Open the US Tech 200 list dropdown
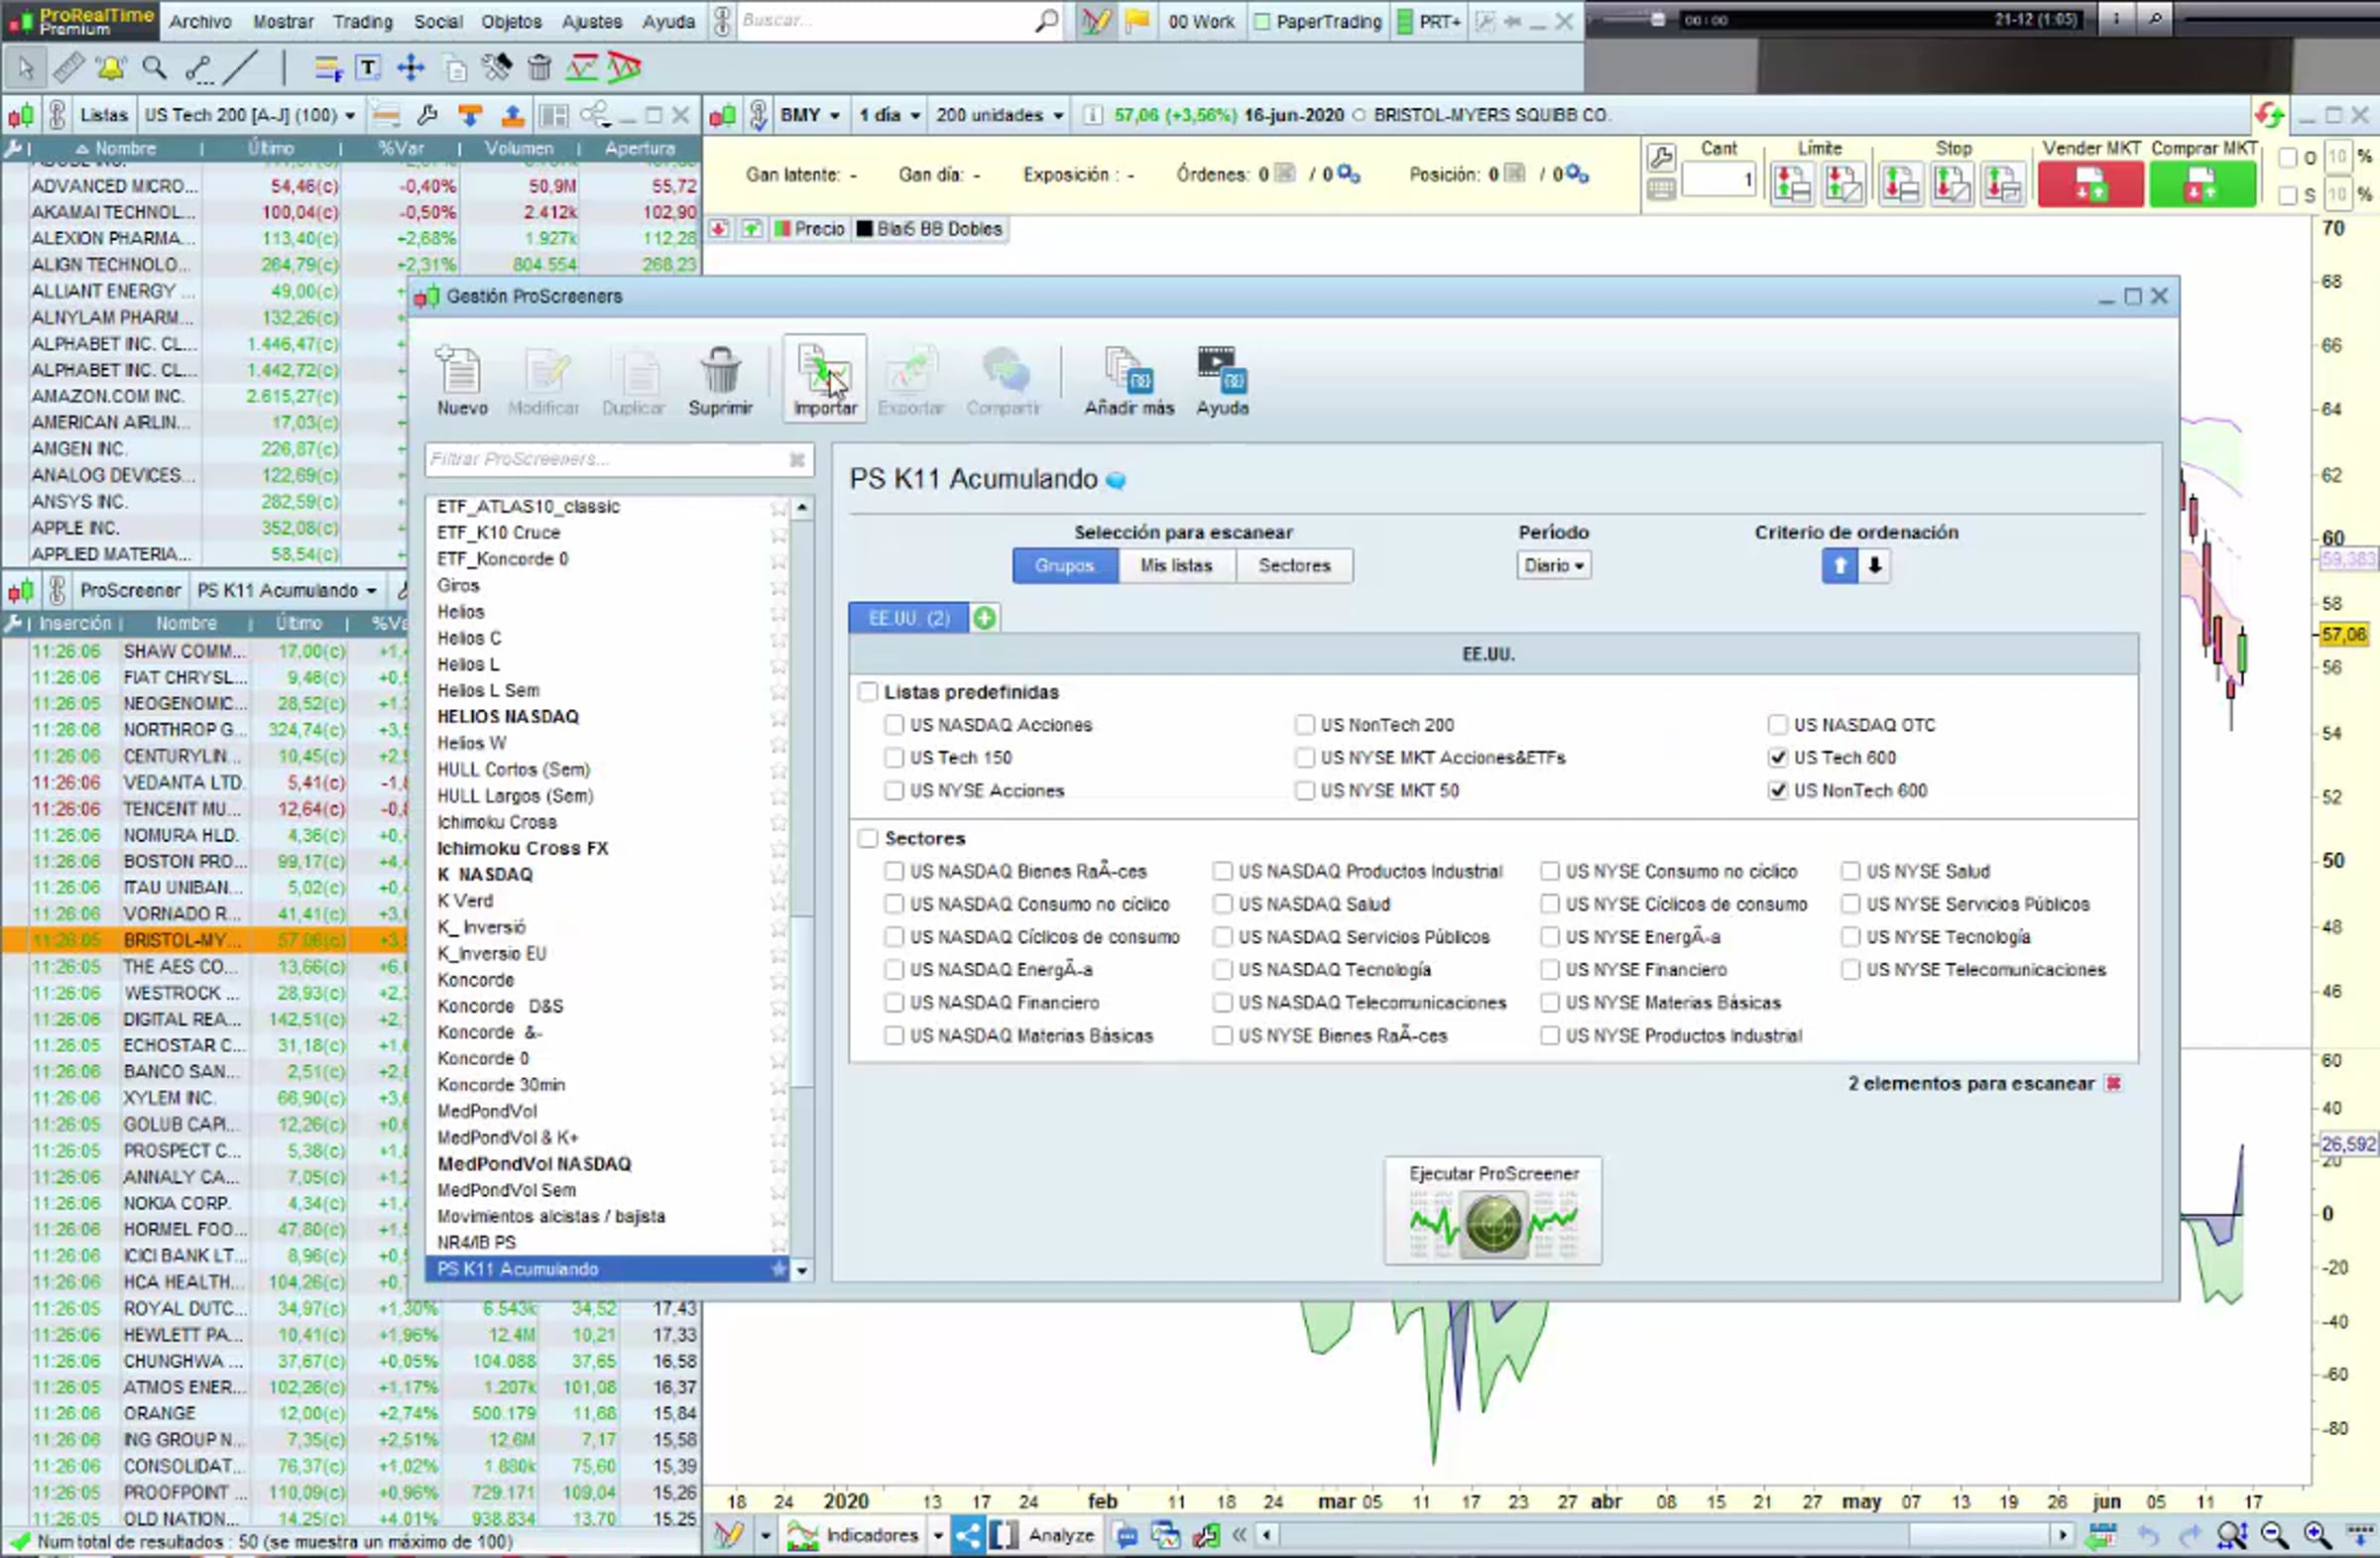This screenshot has width=2380, height=1558. tap(250, 115)
